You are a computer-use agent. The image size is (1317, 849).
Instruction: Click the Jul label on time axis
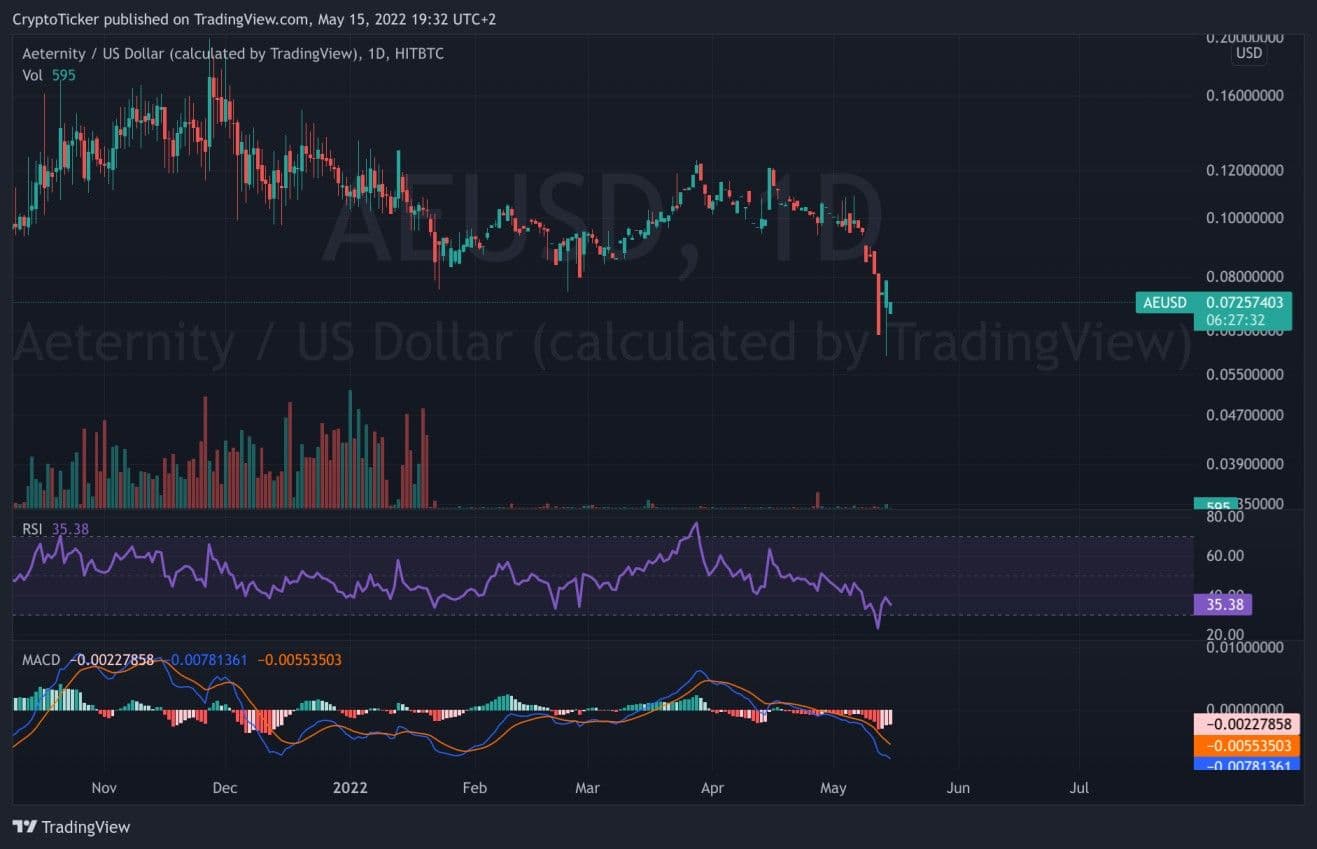(x=1080, y=788)
